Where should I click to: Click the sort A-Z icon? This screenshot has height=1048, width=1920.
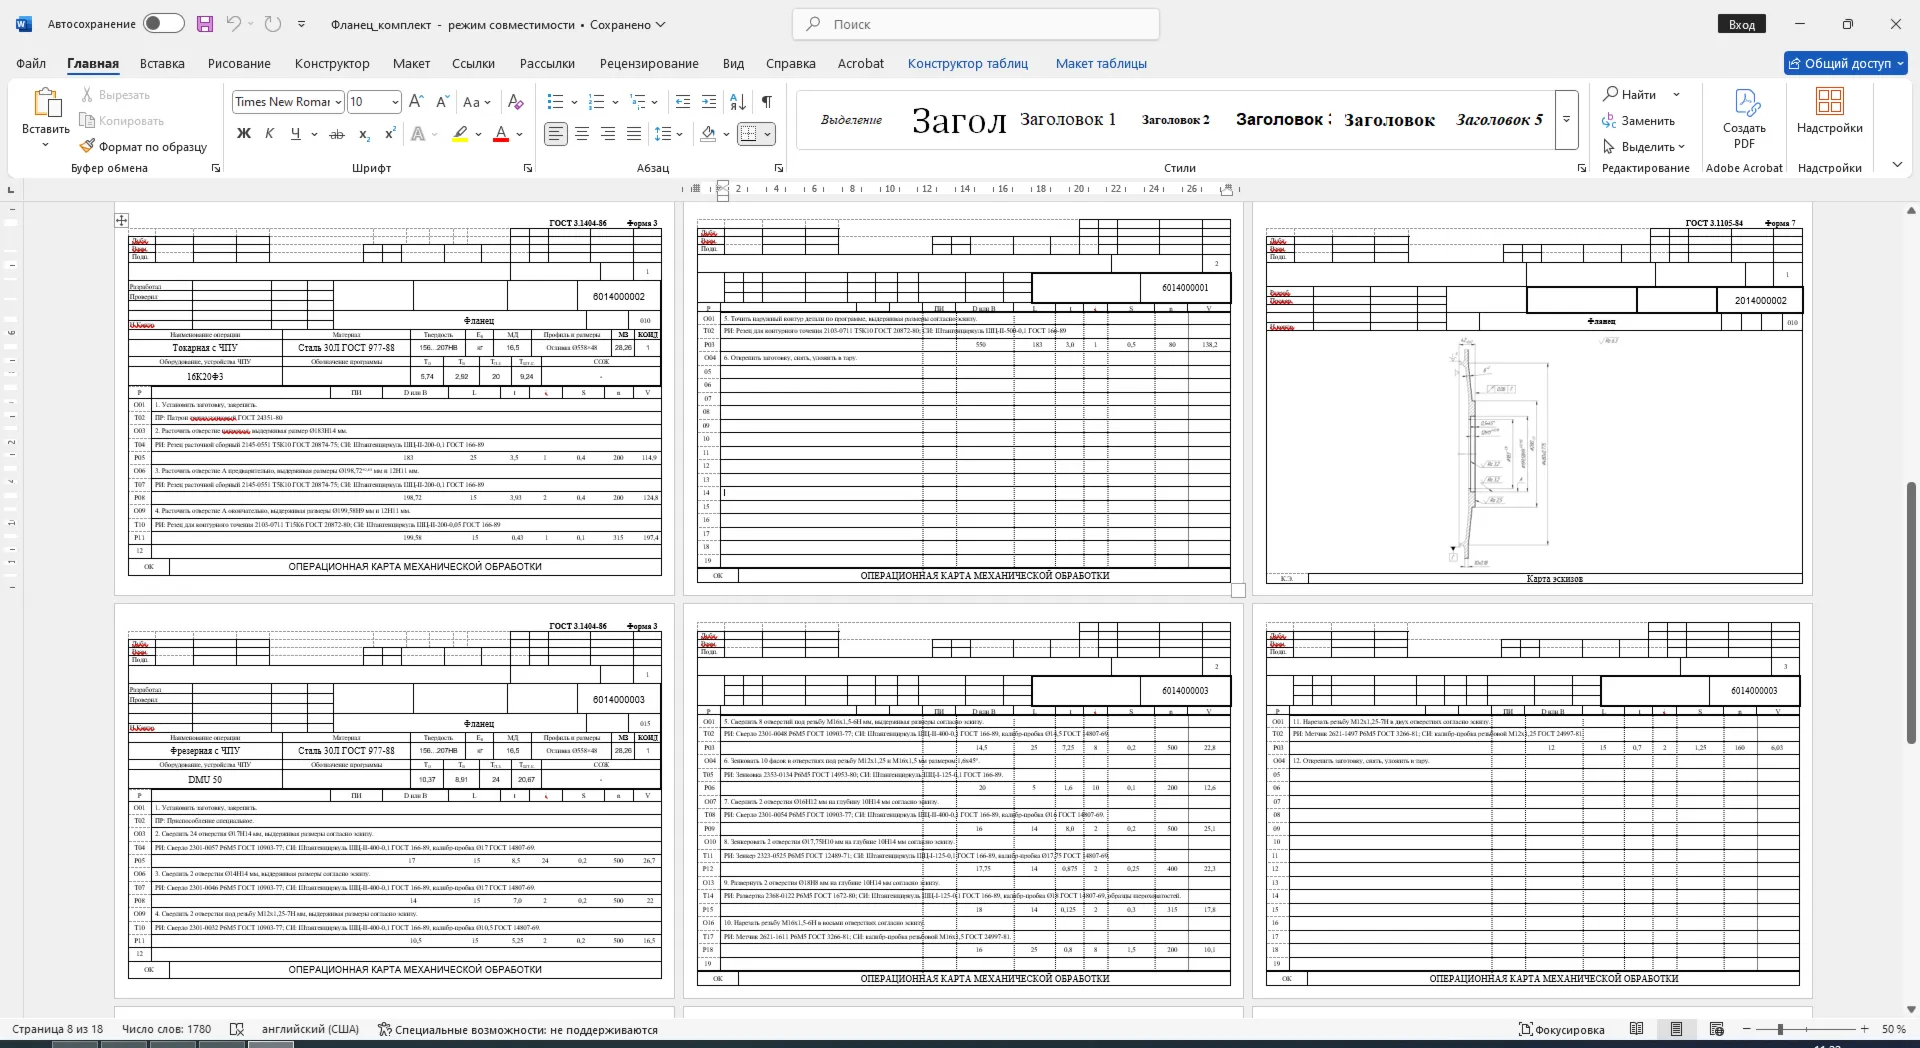[738, 101]
